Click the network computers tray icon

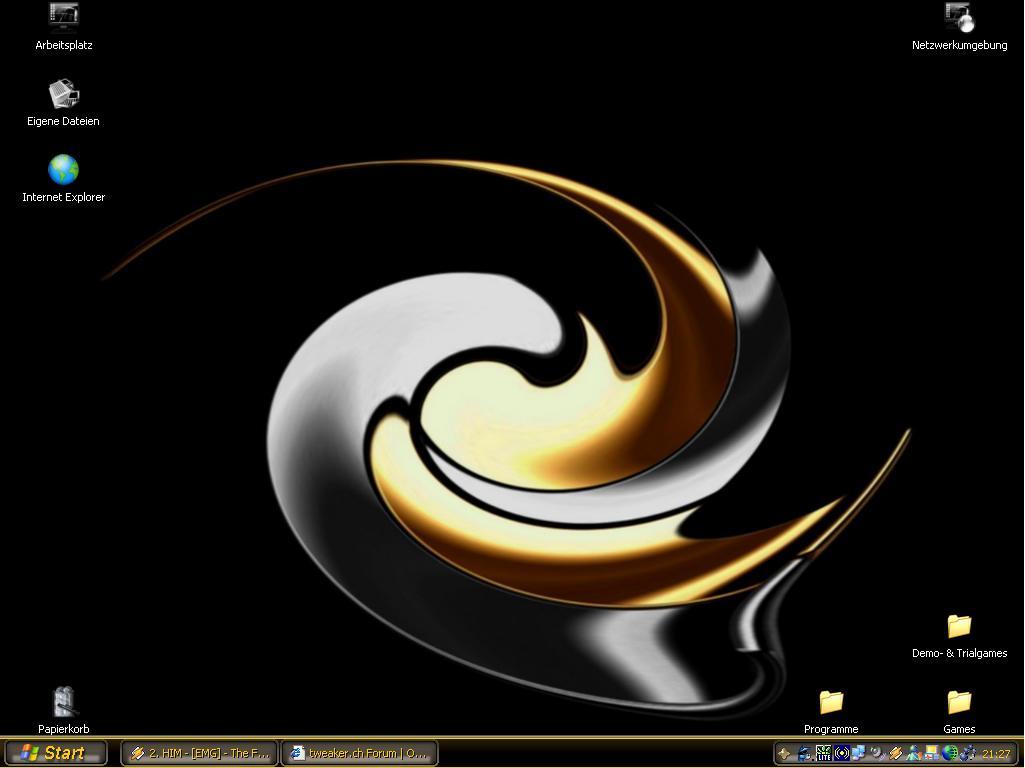859,754
